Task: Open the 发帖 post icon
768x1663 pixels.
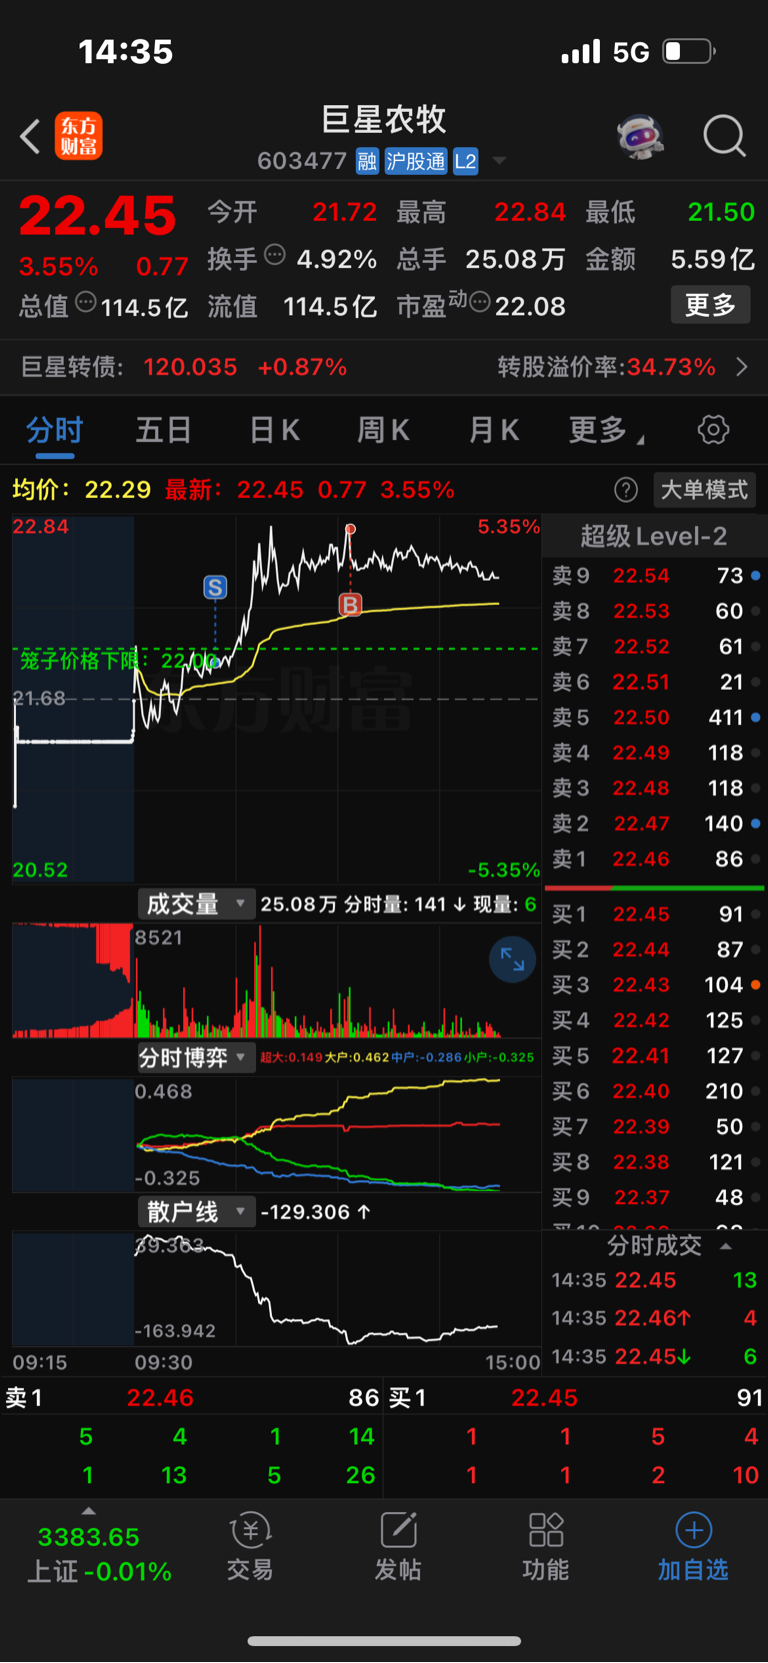Action: pos(398,1546)
